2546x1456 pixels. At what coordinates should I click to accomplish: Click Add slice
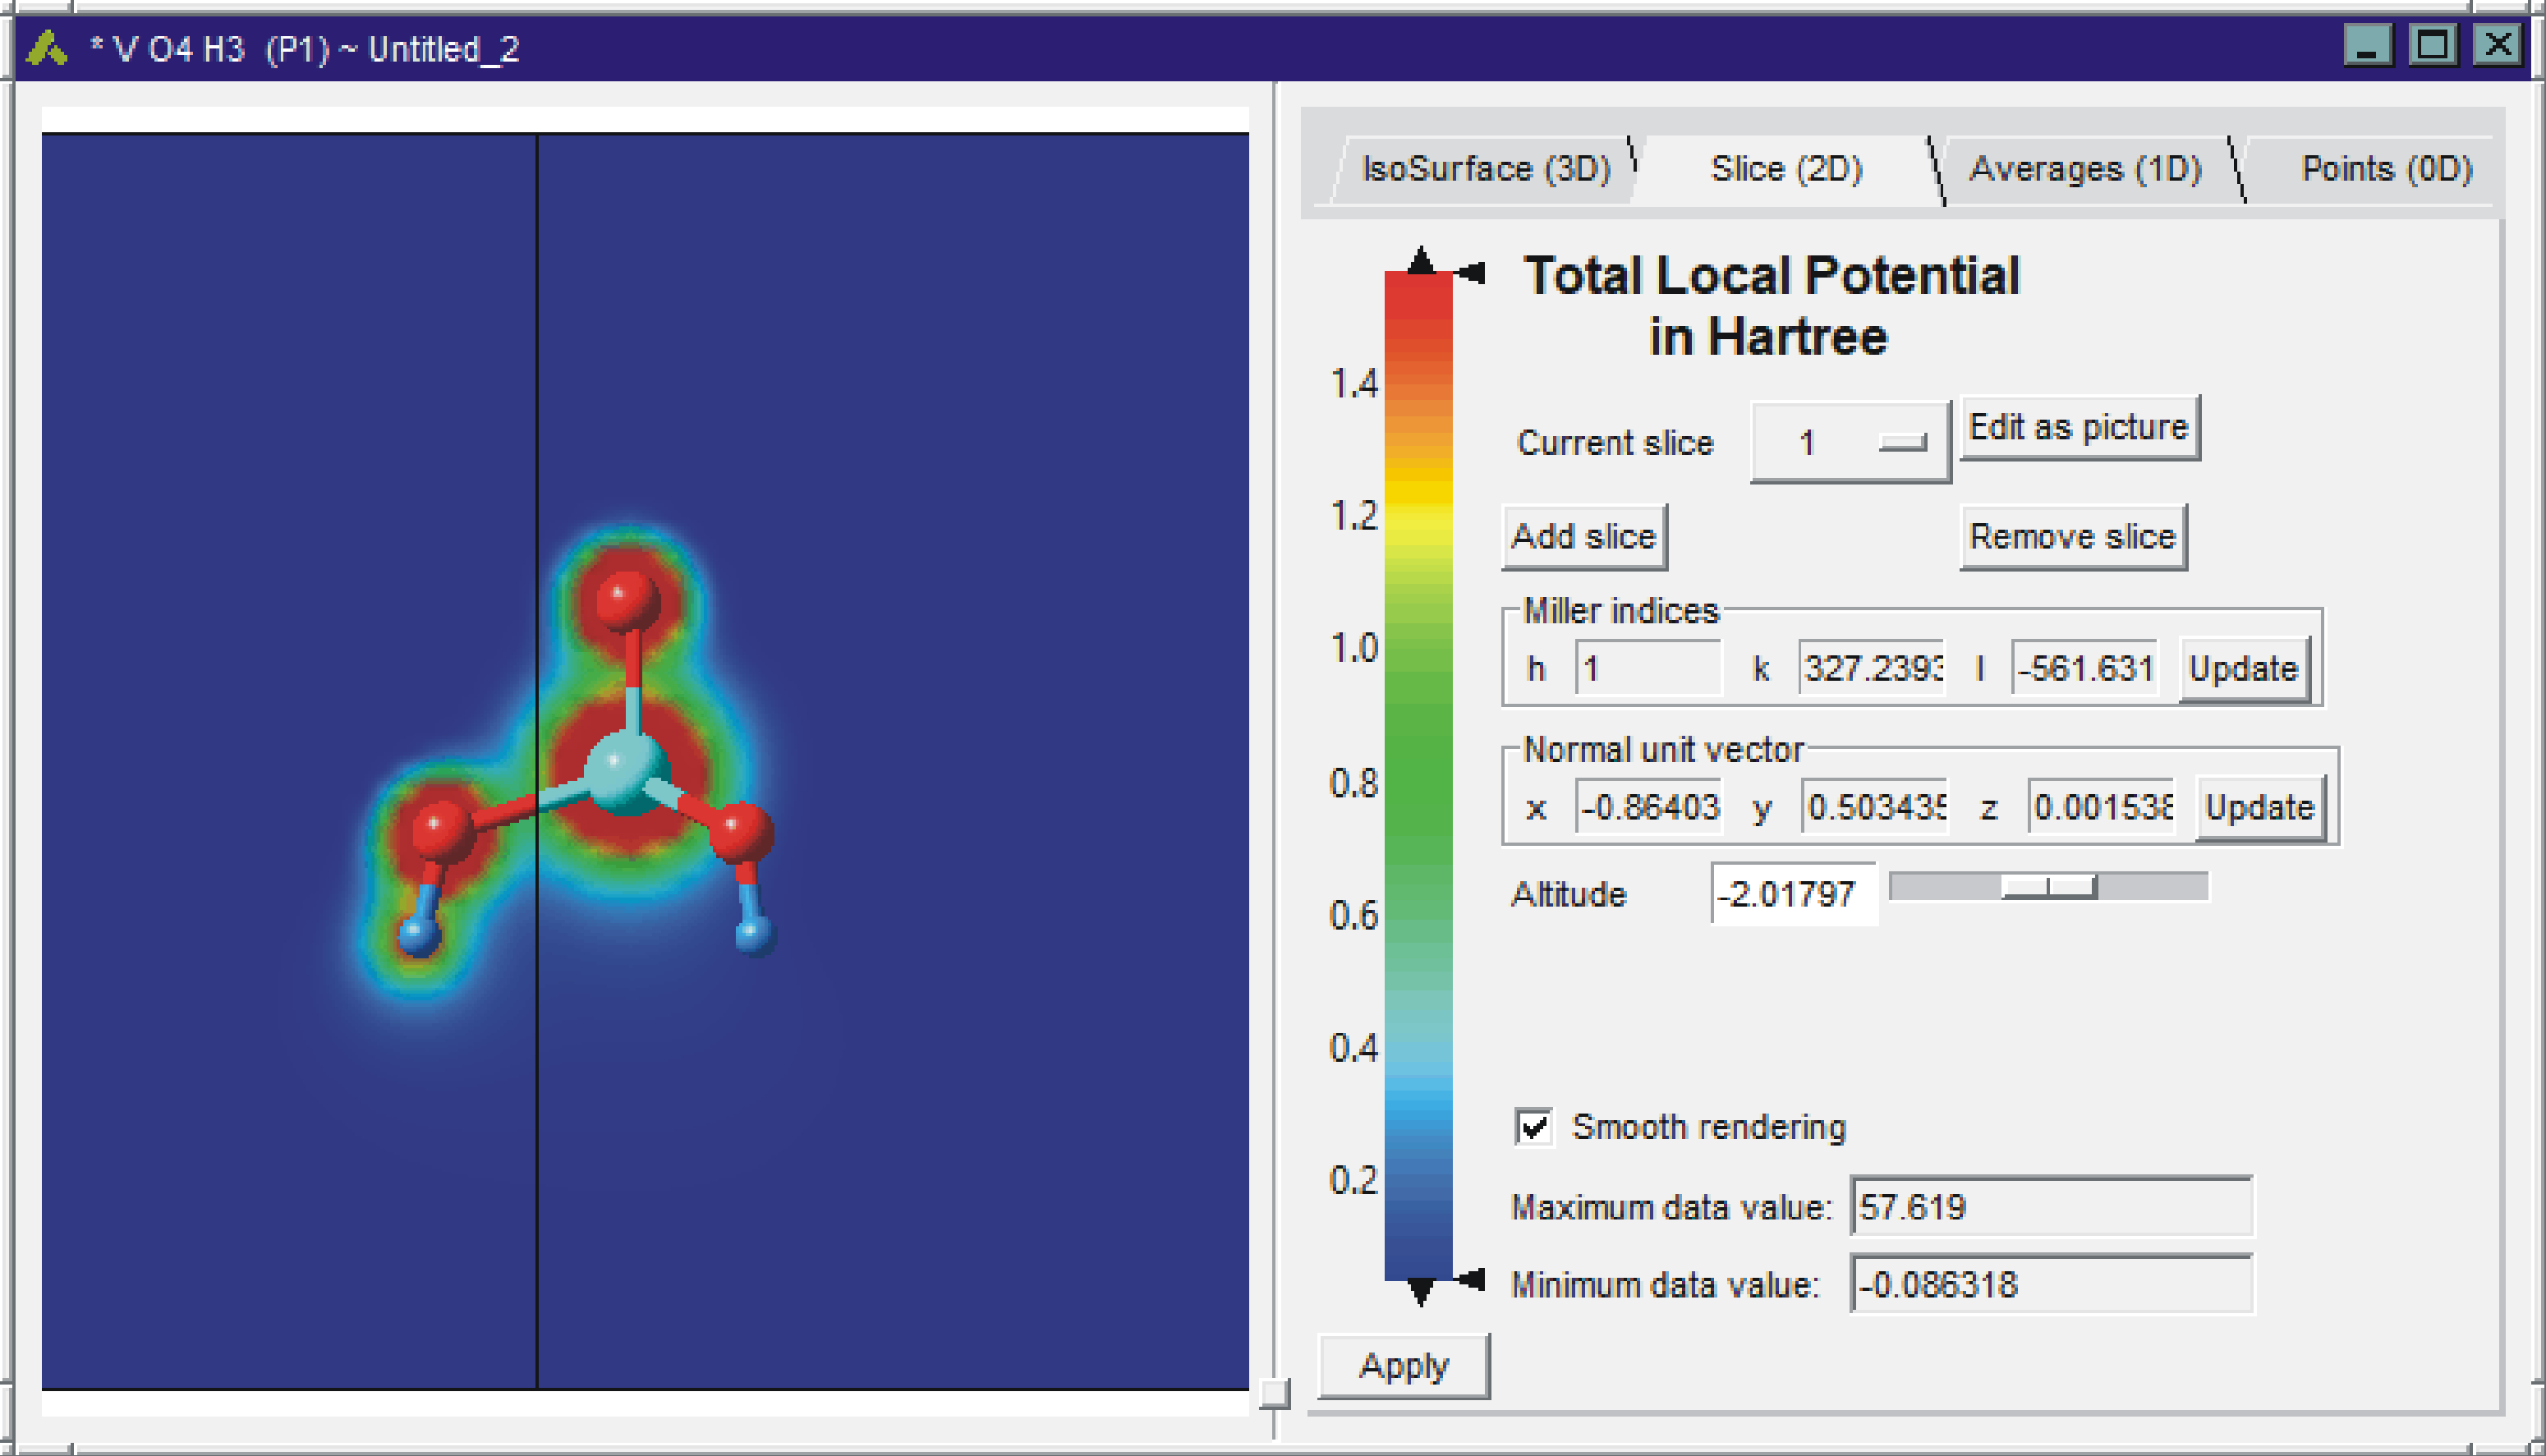pyautogui.click(x=1583, y=536)
